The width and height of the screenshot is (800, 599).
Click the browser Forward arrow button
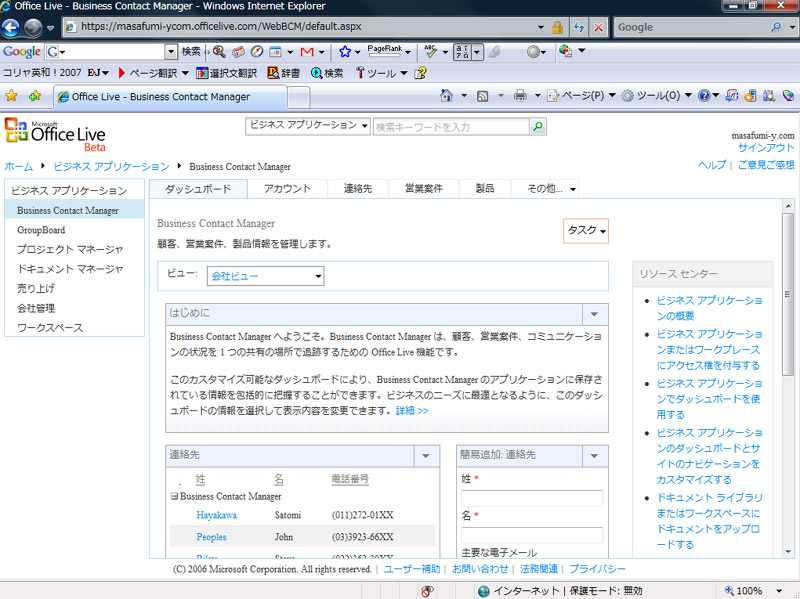[x=33, y=27]
